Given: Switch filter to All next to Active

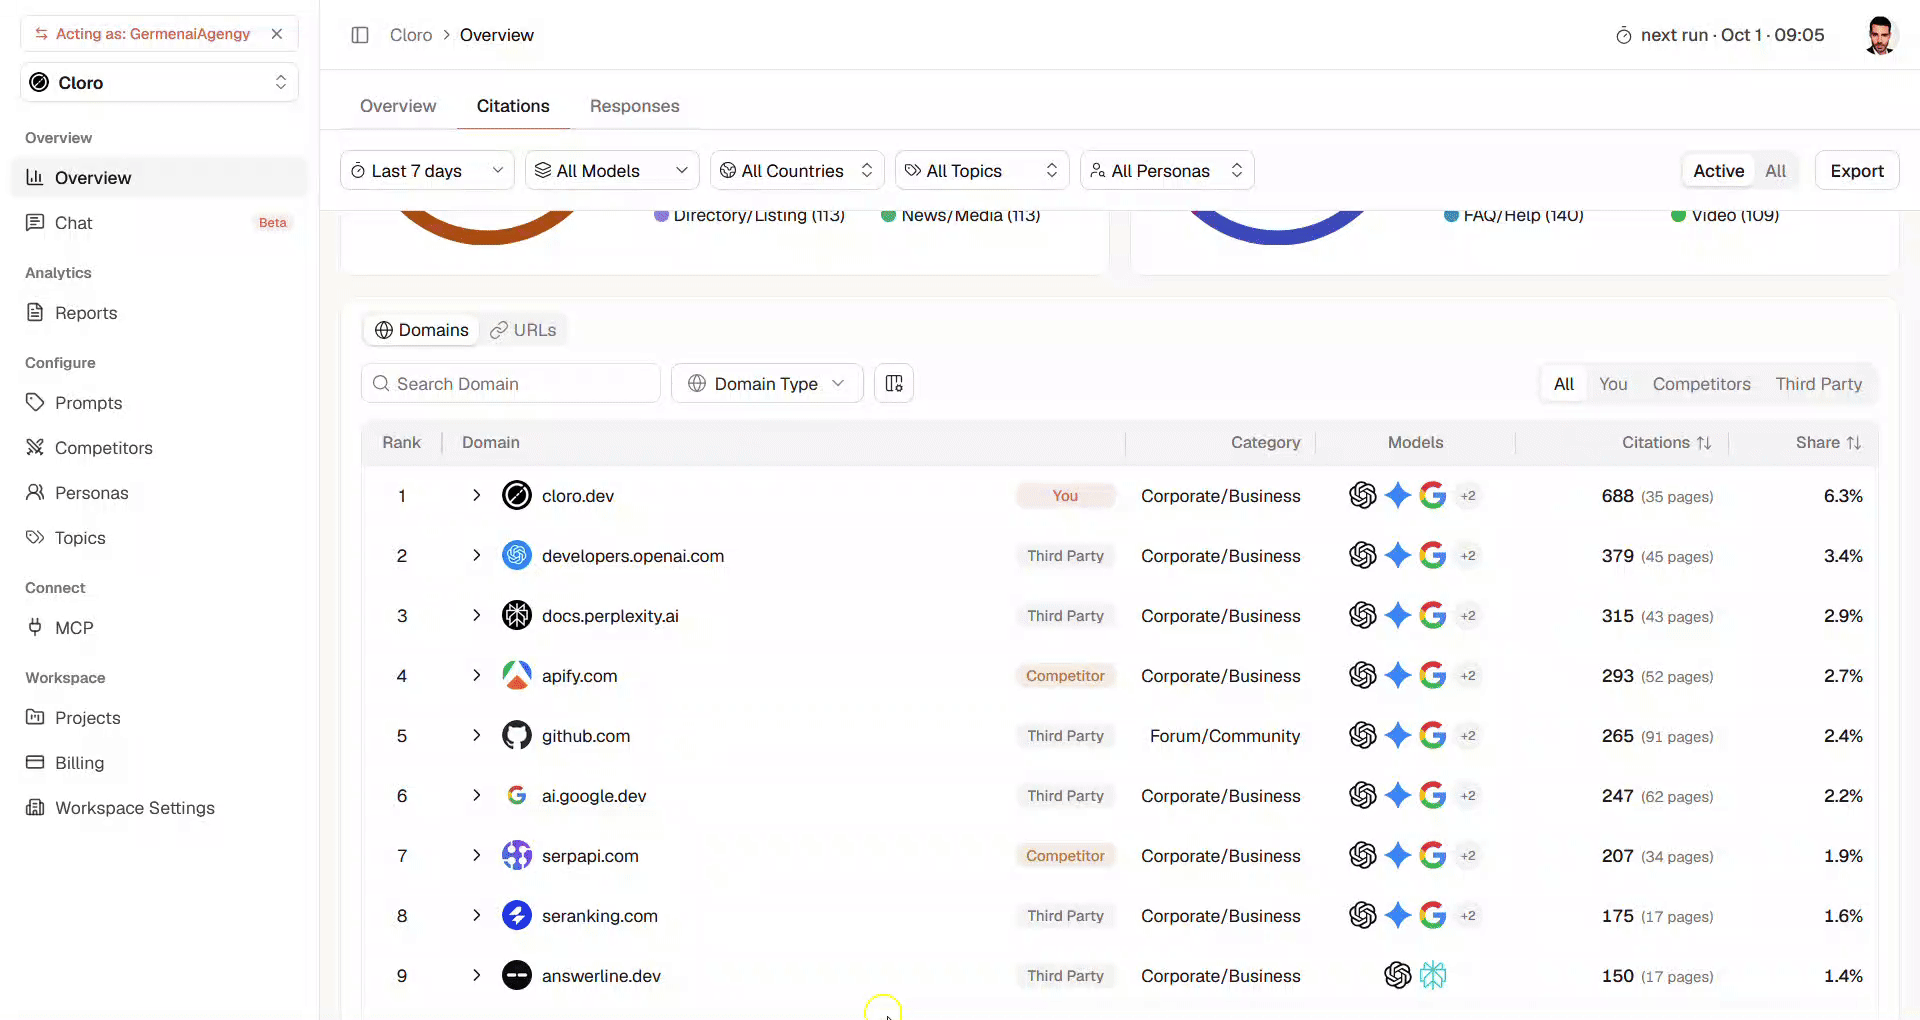Looking at the screenshot, I should tap(1775, 171).
